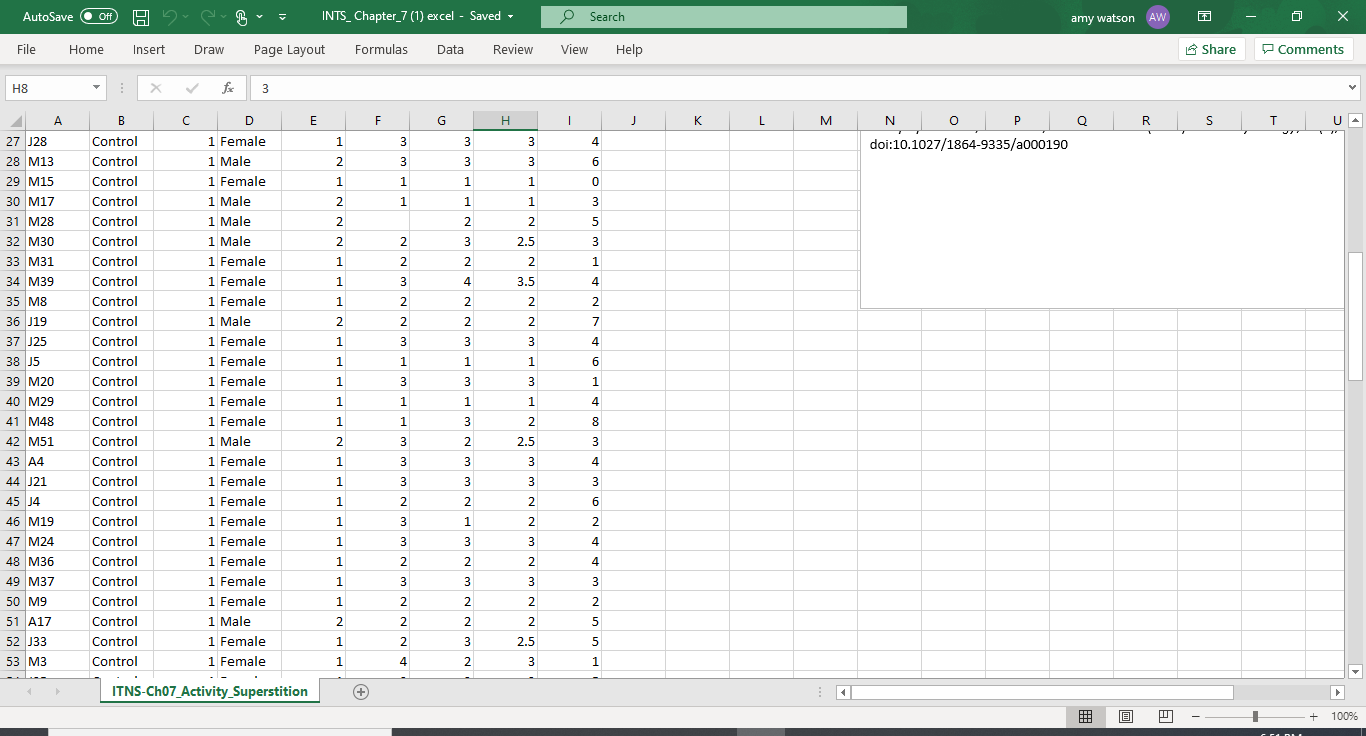The width and height of the screenshot is (1366, 736).
Task: Select column H header
Action: (505, 121)
